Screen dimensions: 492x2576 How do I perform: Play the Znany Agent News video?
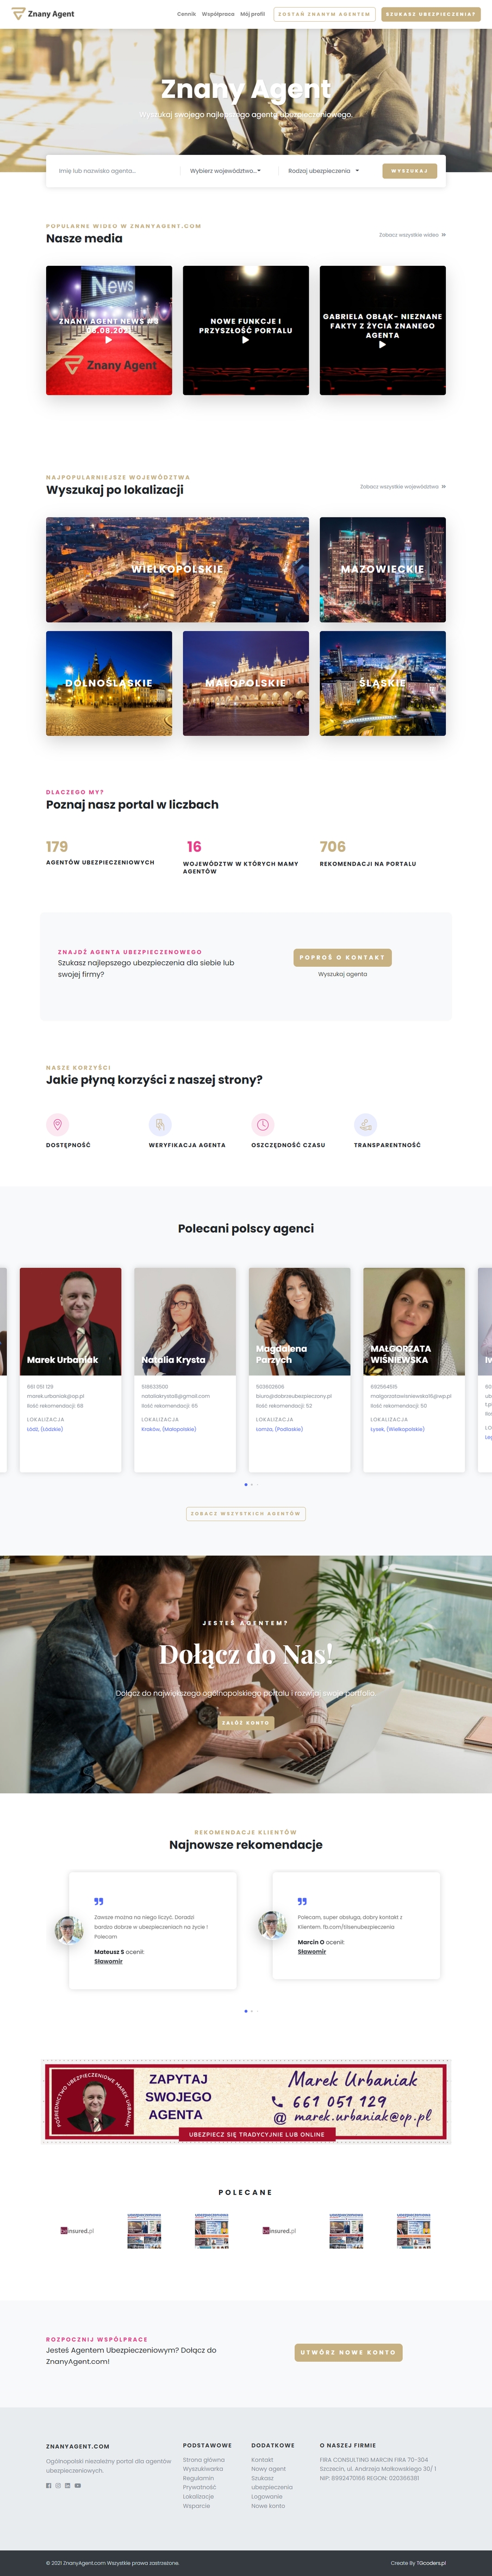pyautogui.click(x=108, y=339)
